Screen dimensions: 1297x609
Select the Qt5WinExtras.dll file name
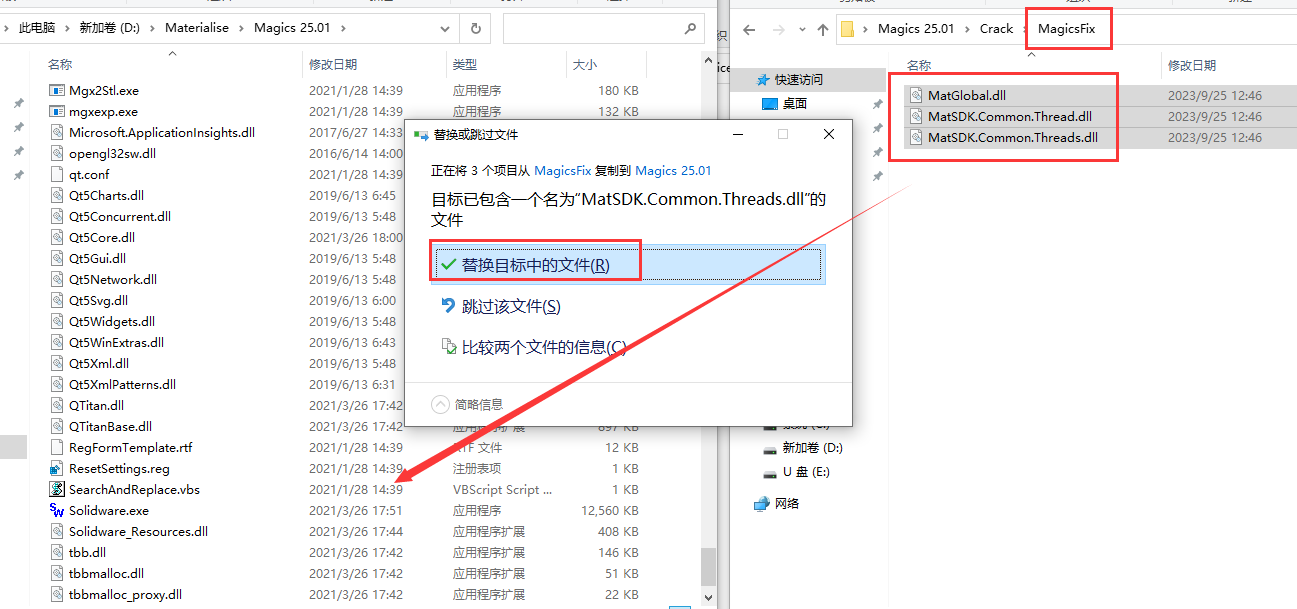(116, 343)
